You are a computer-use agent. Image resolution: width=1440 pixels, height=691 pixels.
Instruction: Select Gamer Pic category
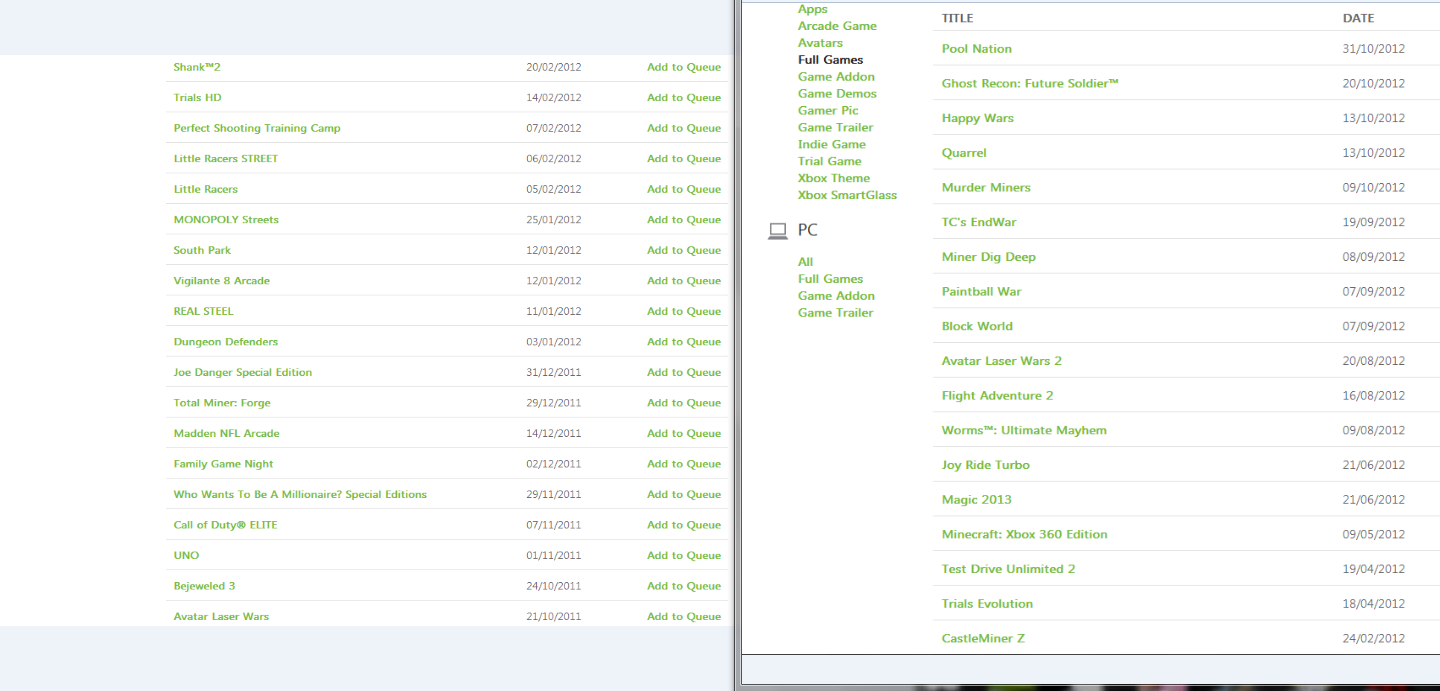828,111
